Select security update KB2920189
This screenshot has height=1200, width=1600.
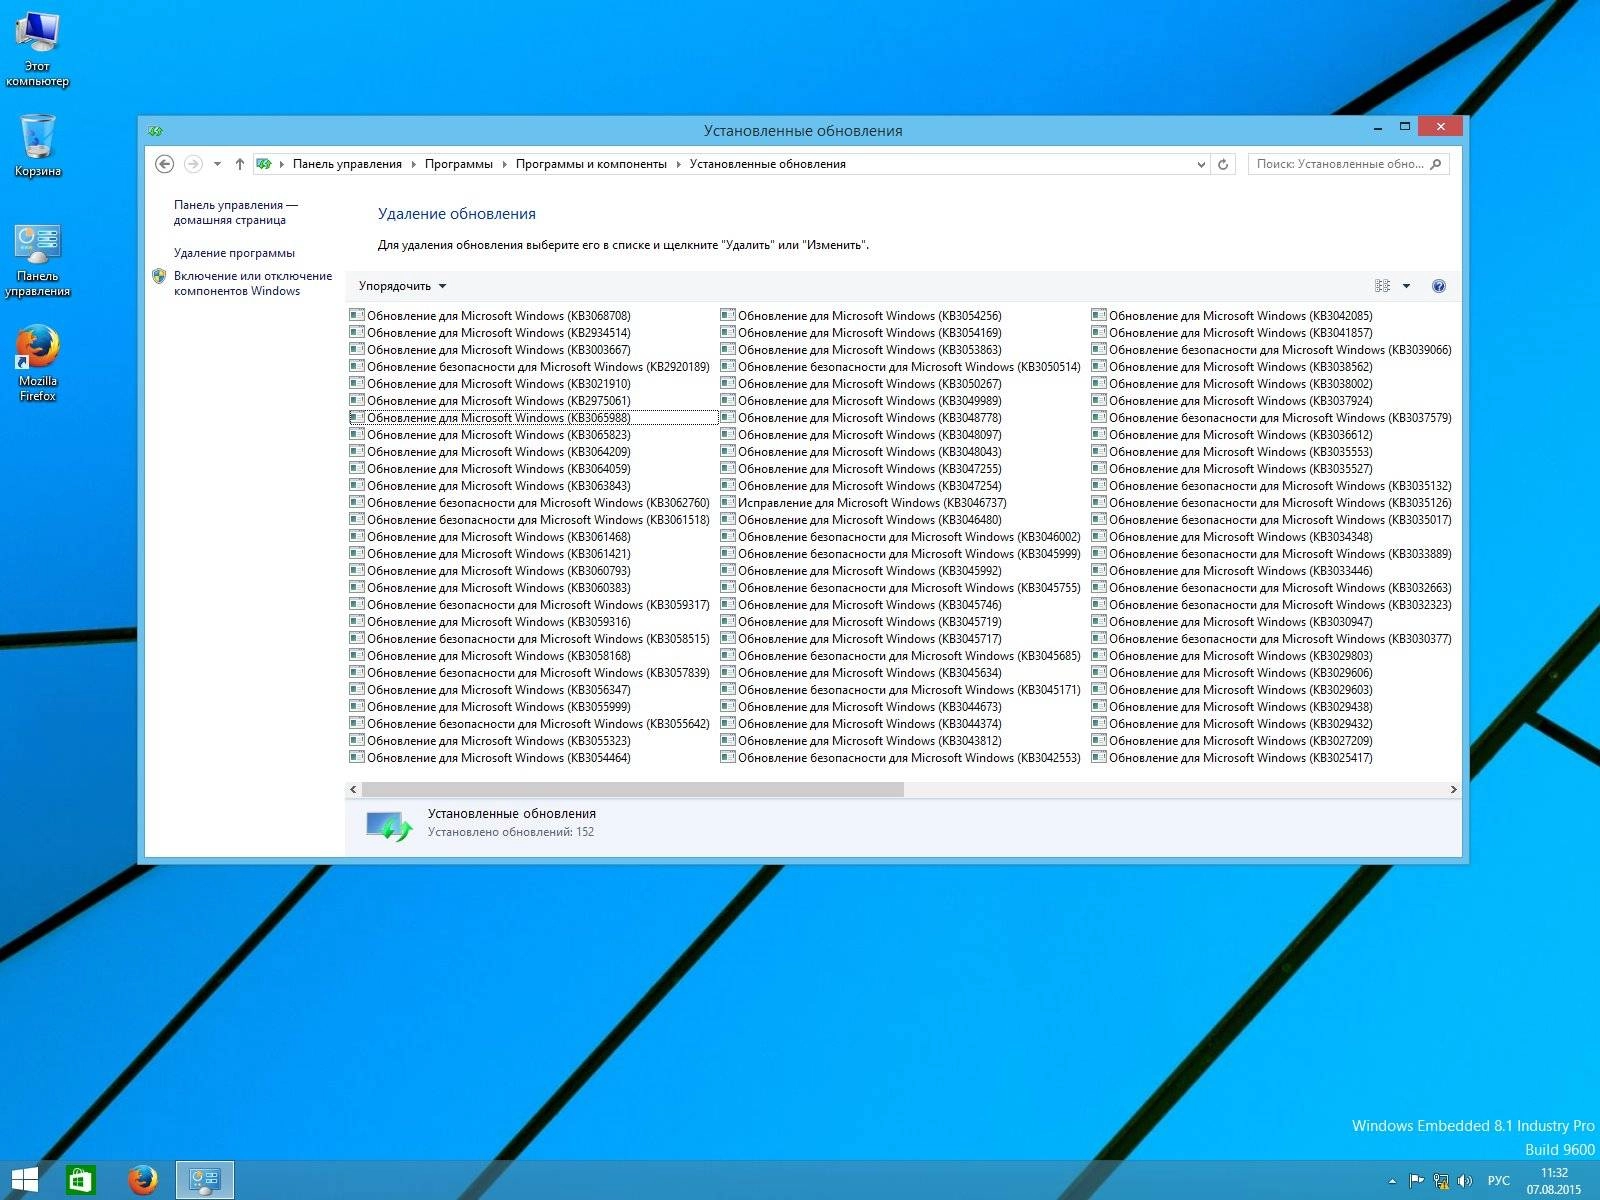pyautogui.click(x=529, y=367)
